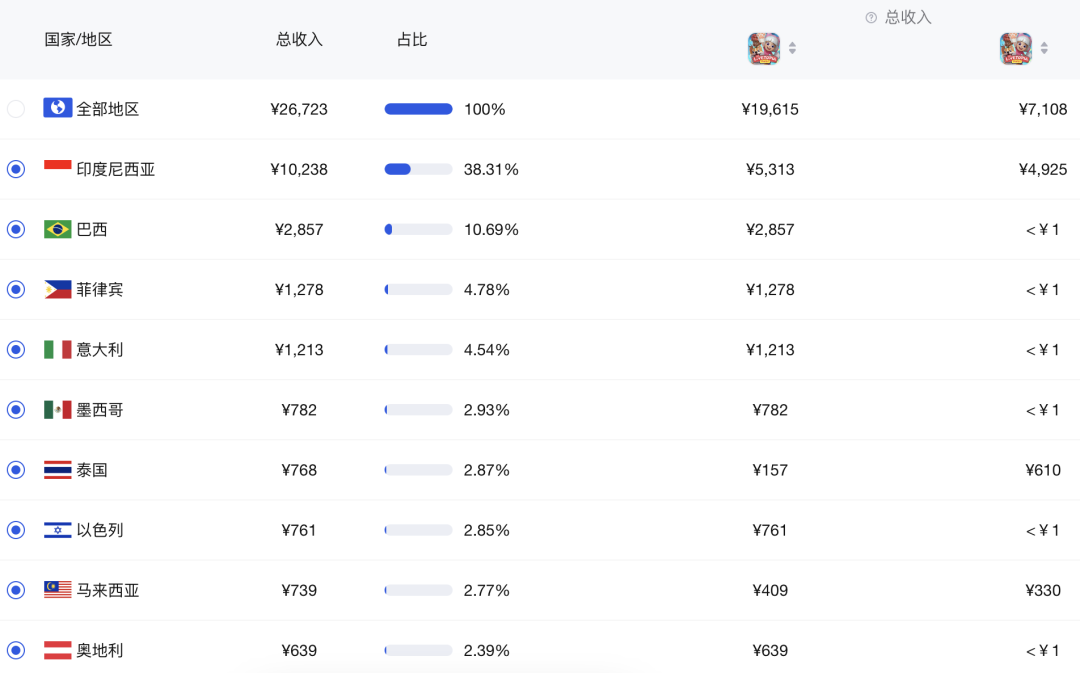
Task: Select the 全部地区 radio button
Action: point(16,109)
